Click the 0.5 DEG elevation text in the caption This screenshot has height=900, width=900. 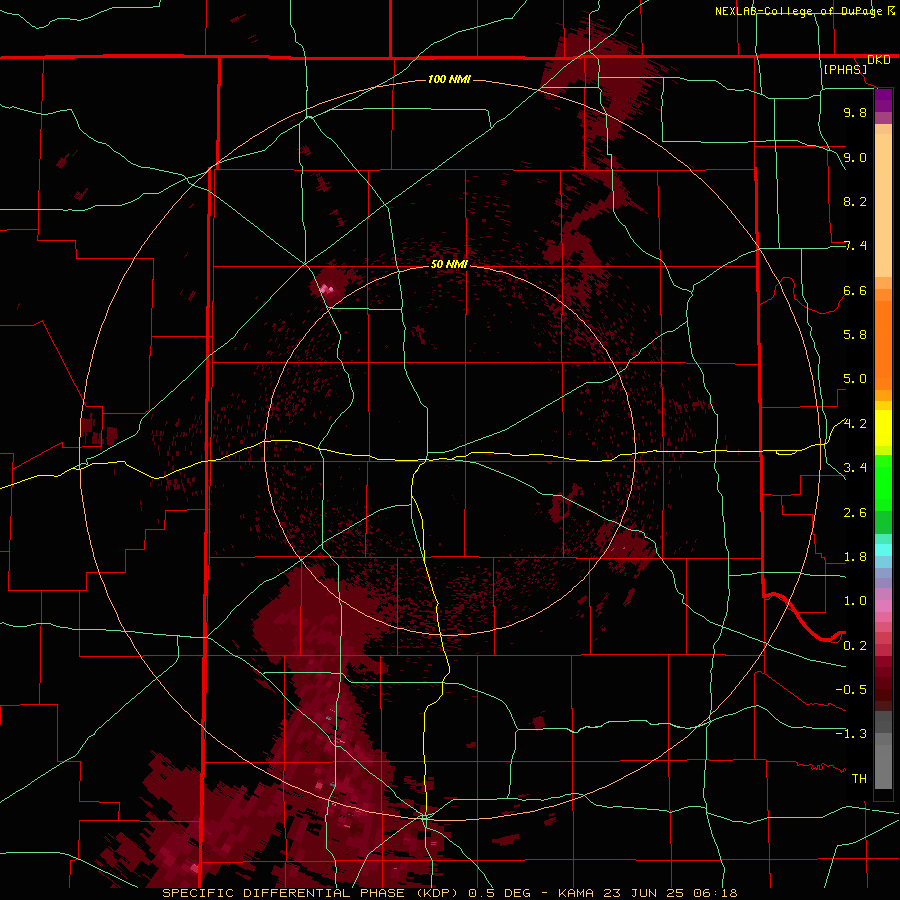pos(498,893)
